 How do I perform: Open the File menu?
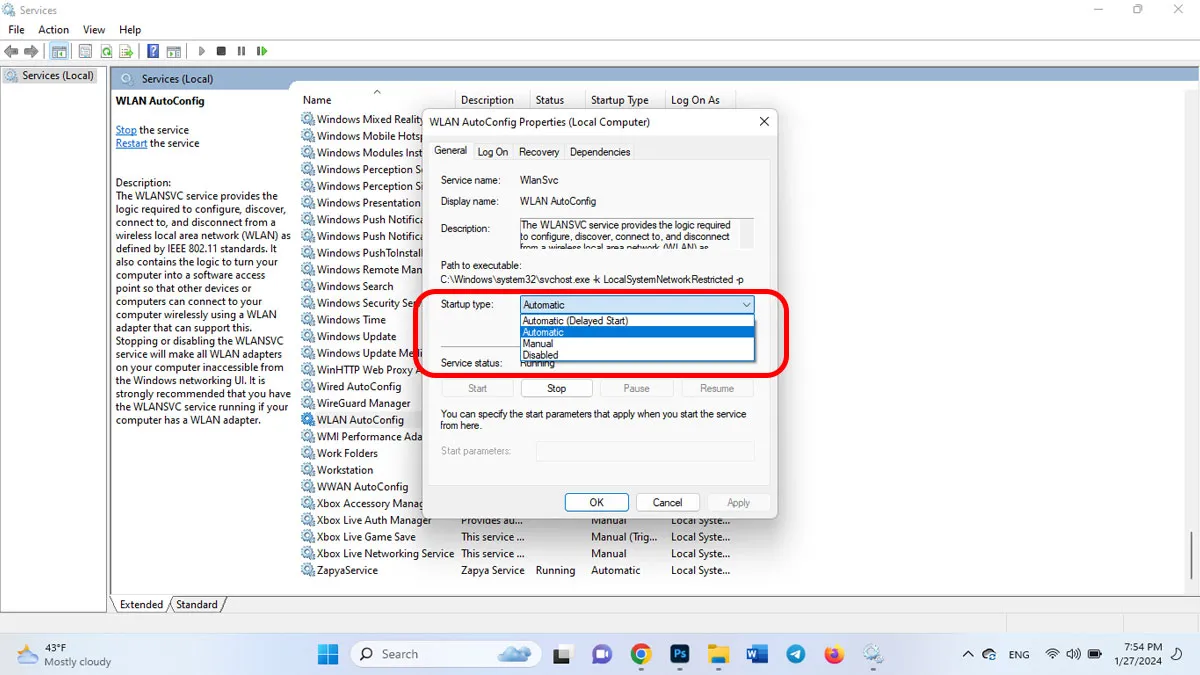click(x=16, y=30)
